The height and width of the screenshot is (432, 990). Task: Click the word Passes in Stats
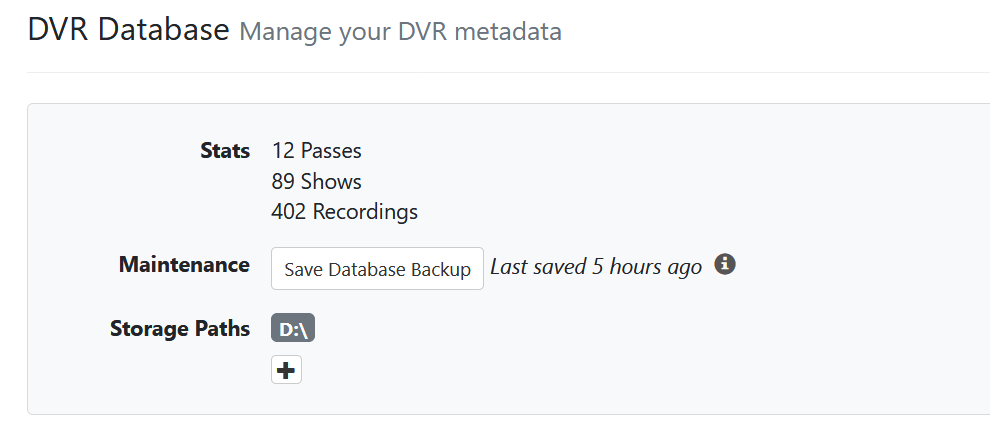(331, 151)
